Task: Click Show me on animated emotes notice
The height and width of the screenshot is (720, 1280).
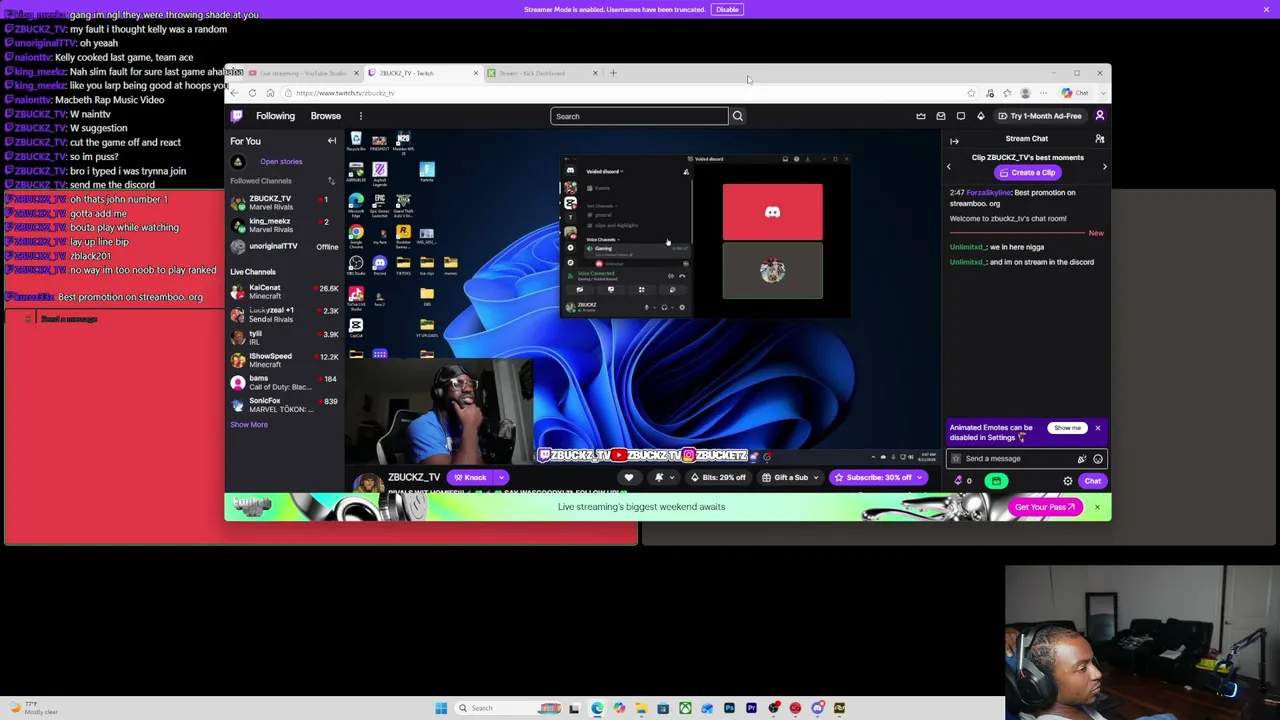Action: coord(1067,428)
